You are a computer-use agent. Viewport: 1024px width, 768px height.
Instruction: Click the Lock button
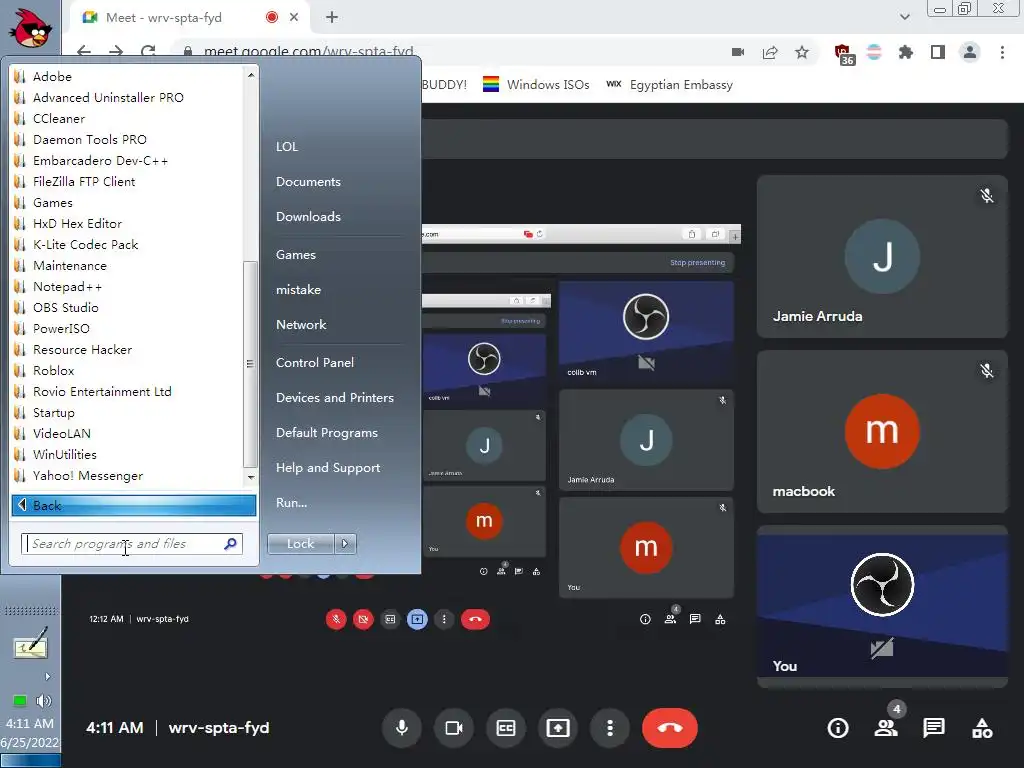point(300,543)
